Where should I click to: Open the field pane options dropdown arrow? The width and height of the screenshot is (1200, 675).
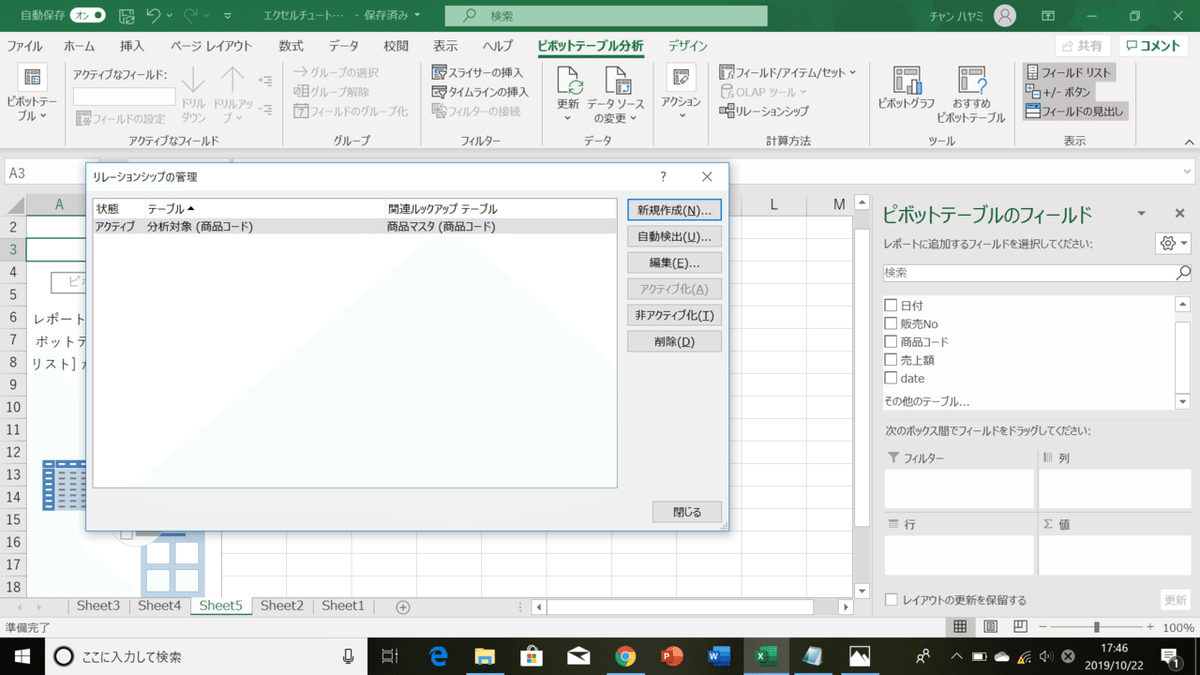click(x=1141, y=214)
